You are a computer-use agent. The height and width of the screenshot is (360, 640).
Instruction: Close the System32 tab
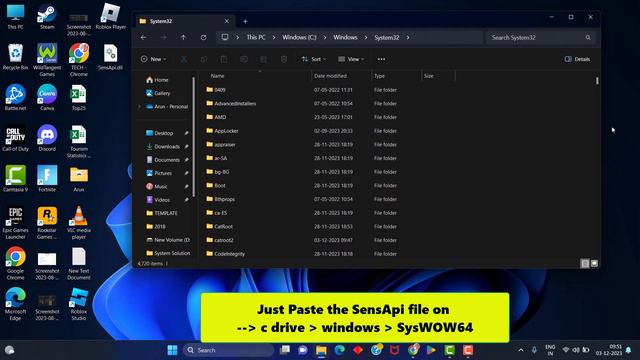coord(227,21)
